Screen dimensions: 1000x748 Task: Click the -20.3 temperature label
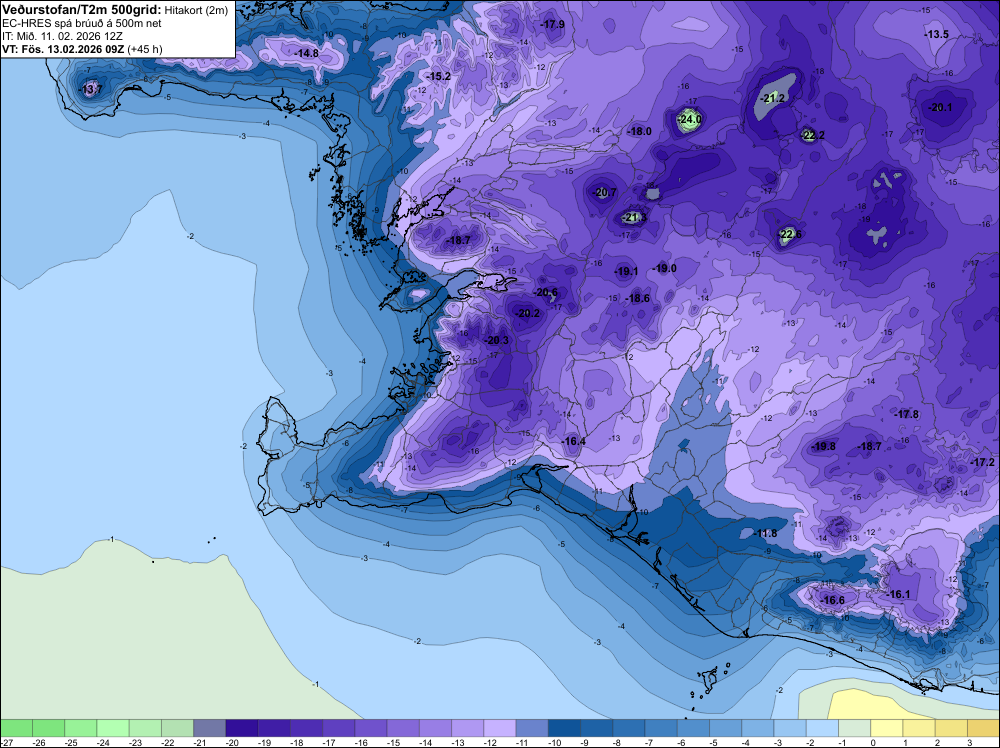pyautogui.click(x=497, y=341)
